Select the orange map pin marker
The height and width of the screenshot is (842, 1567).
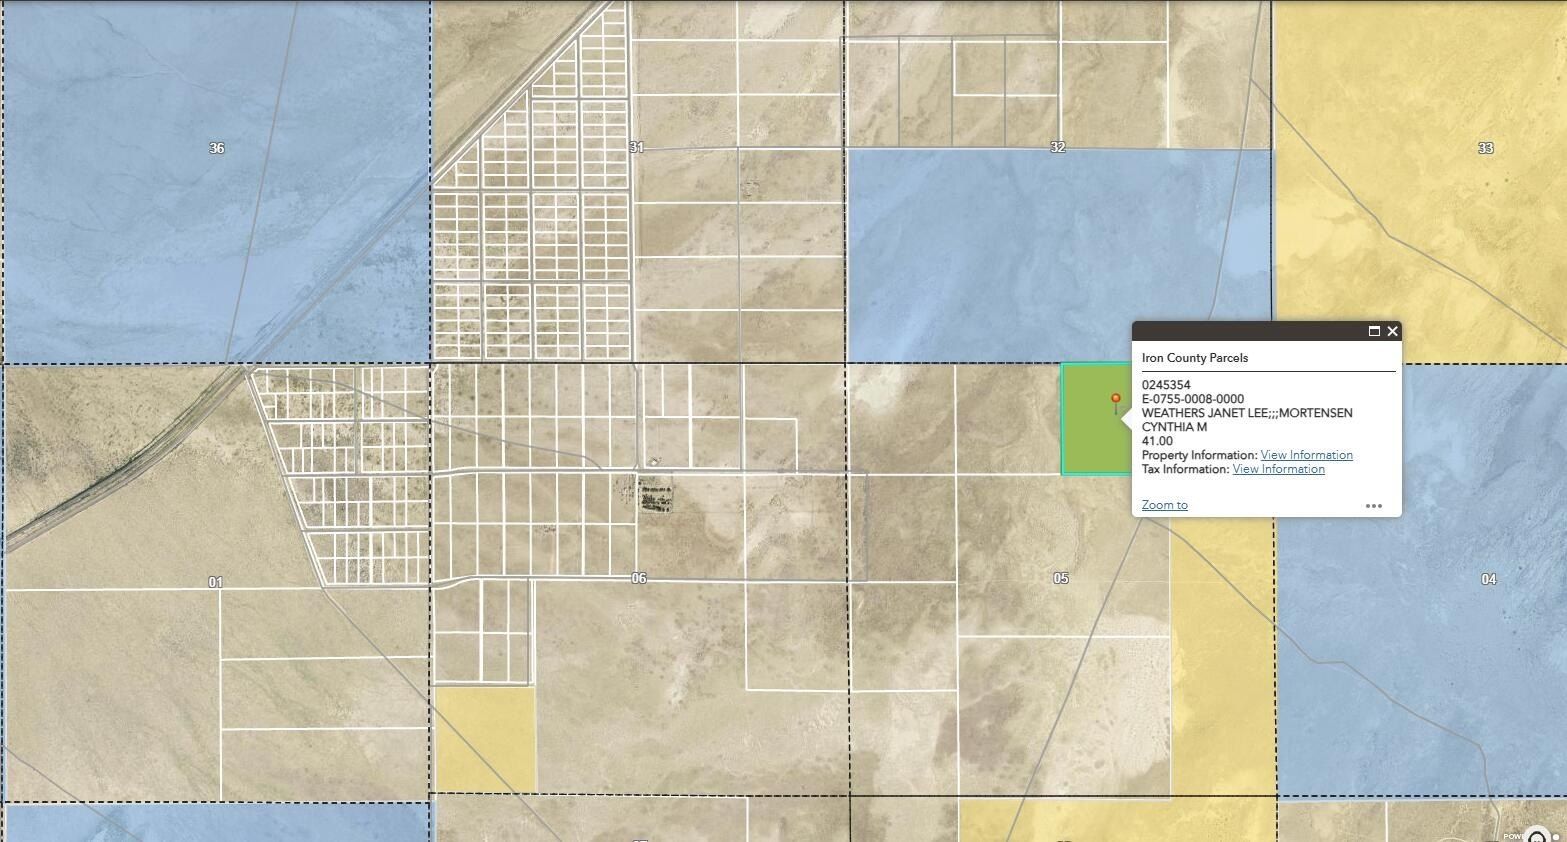point(1114,400)
